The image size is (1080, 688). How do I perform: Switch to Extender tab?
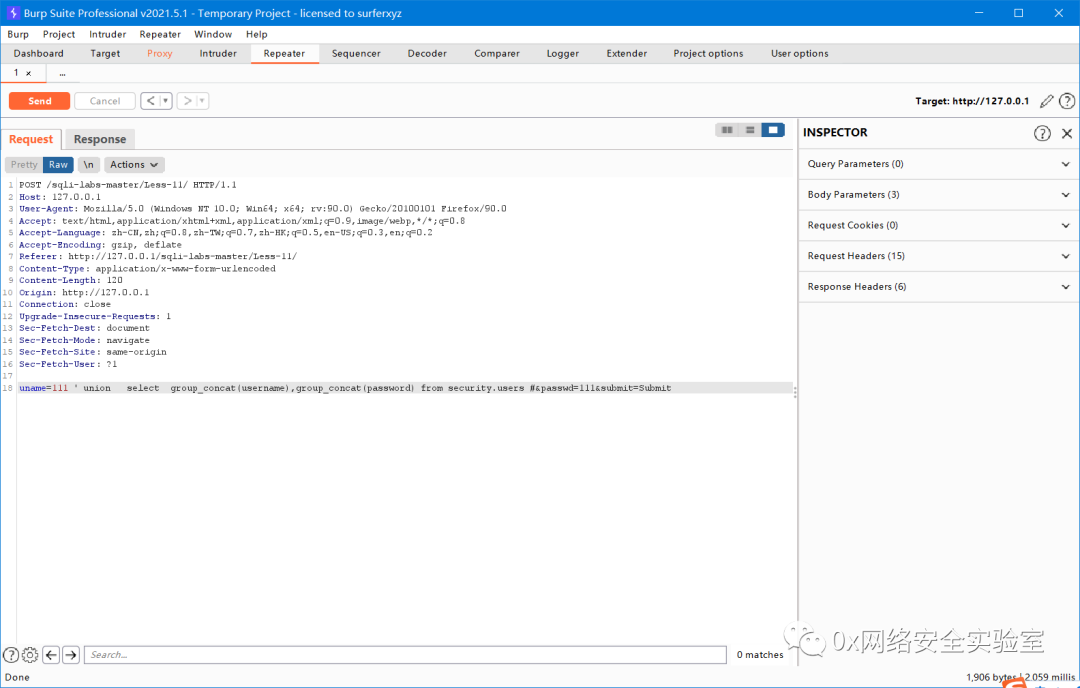(x=627, y=54)
